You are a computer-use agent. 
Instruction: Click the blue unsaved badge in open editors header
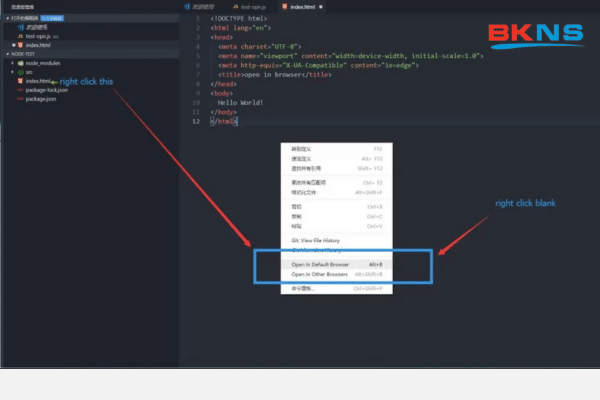click(52, 18)
